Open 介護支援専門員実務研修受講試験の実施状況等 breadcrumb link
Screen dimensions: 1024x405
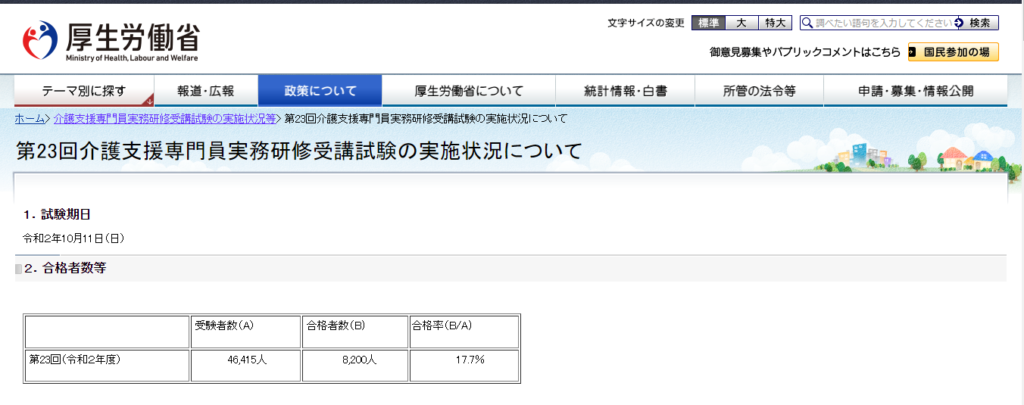tap(165, 119)
